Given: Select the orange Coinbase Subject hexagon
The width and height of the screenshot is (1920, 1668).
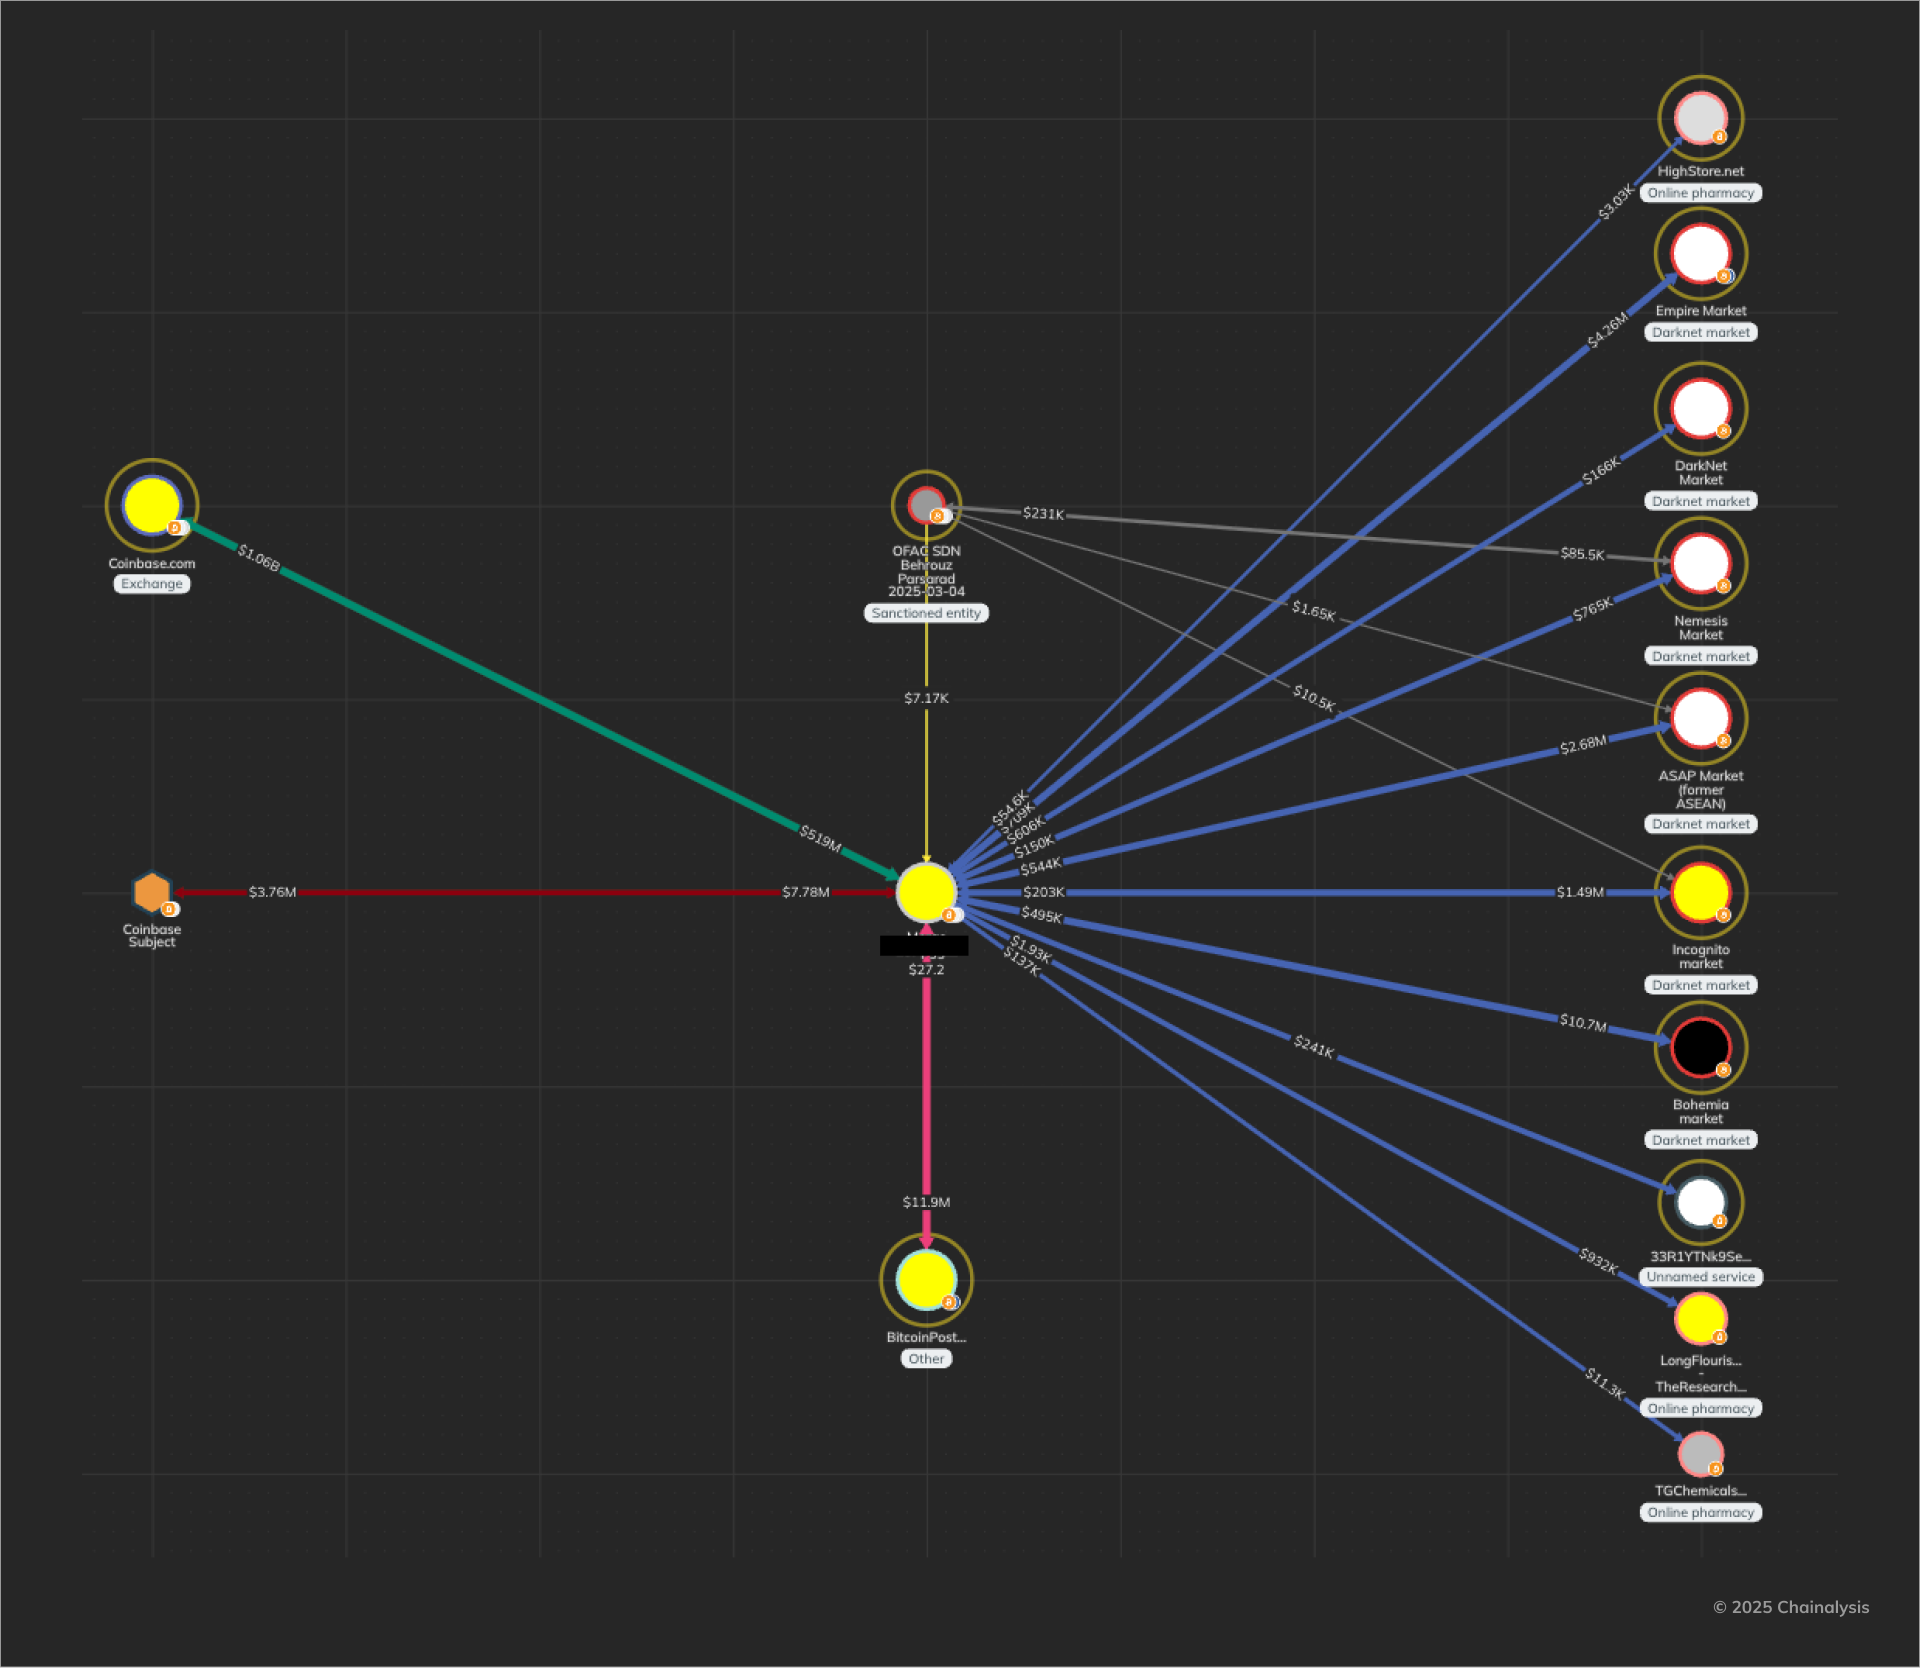Looking at the screenshot, I should [x=152, y=892].
